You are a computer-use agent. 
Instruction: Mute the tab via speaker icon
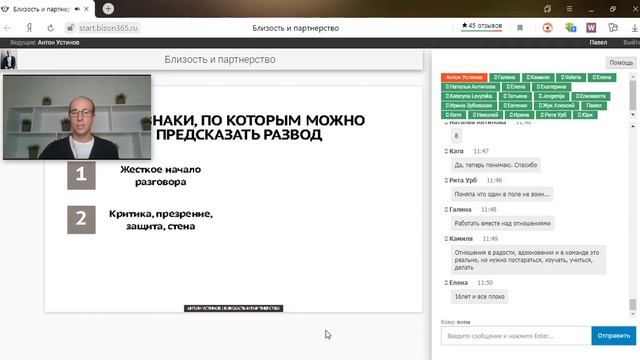[77, 9]
